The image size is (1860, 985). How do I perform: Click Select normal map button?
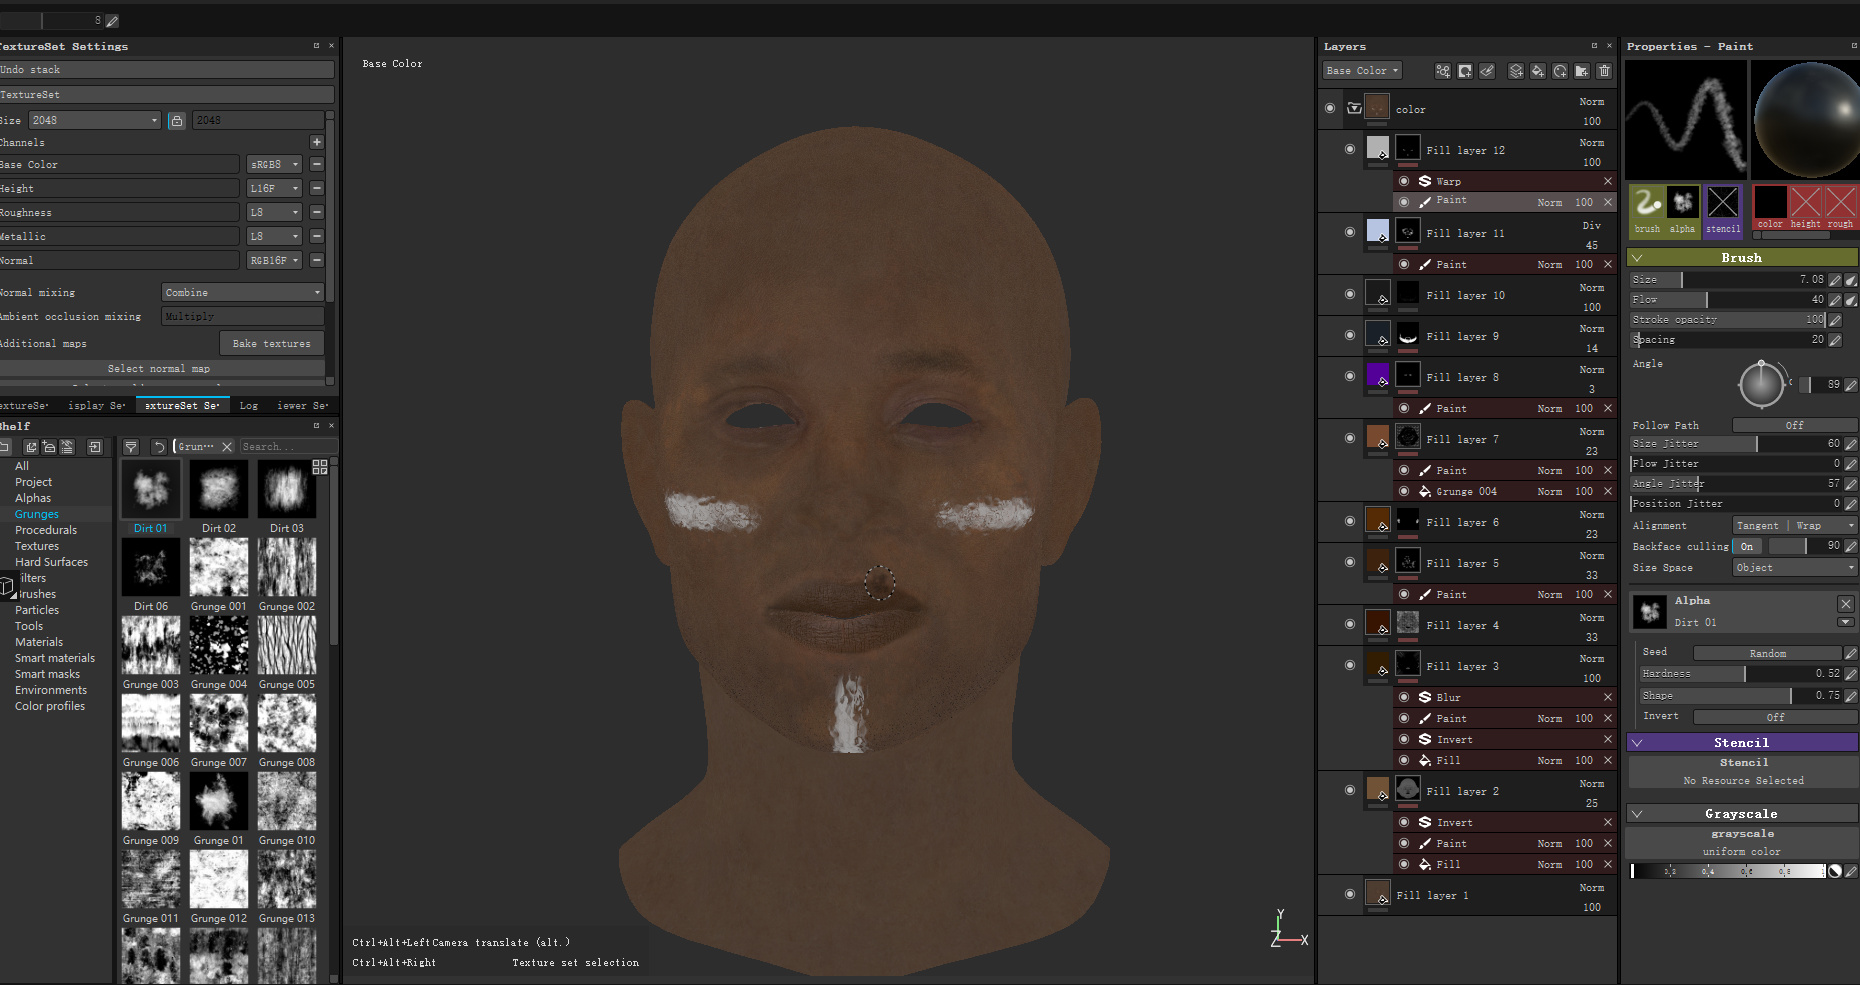click(x=159, y=368)
